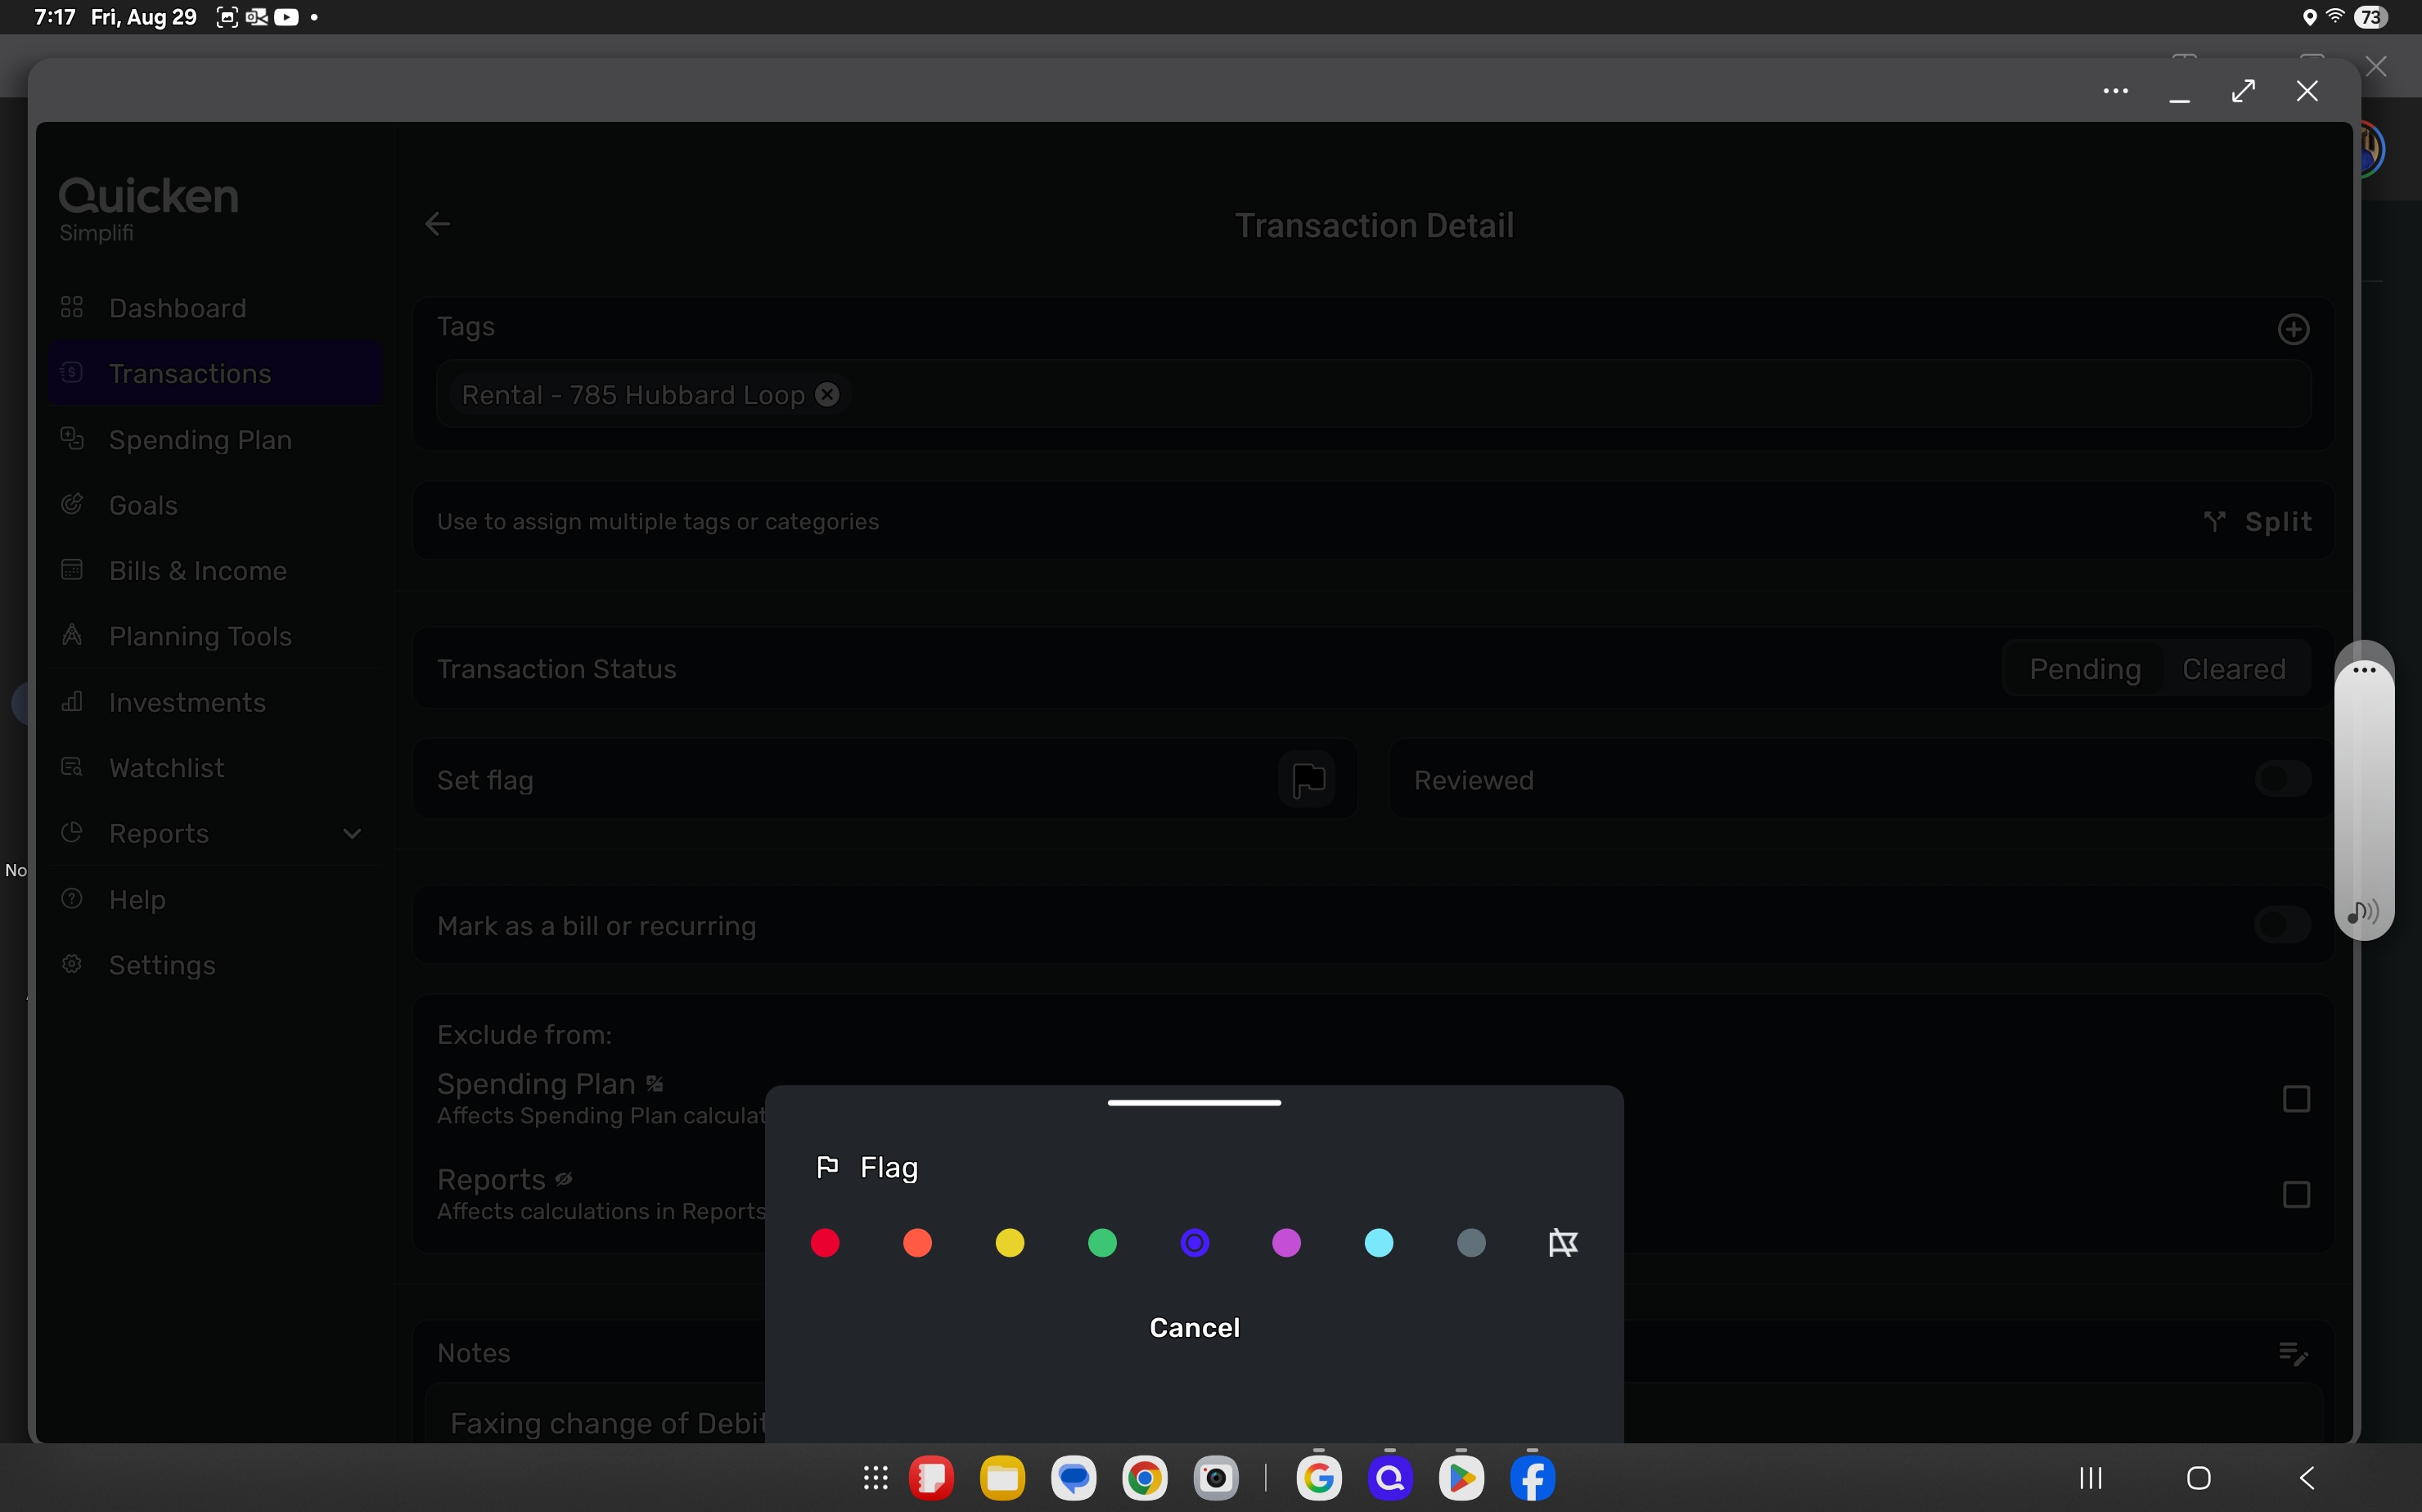Viewport: 2422px width, 1512px height.
Task: Choose the yellow flag color
Action: pyautogui.click(x=1010, y=1243)
